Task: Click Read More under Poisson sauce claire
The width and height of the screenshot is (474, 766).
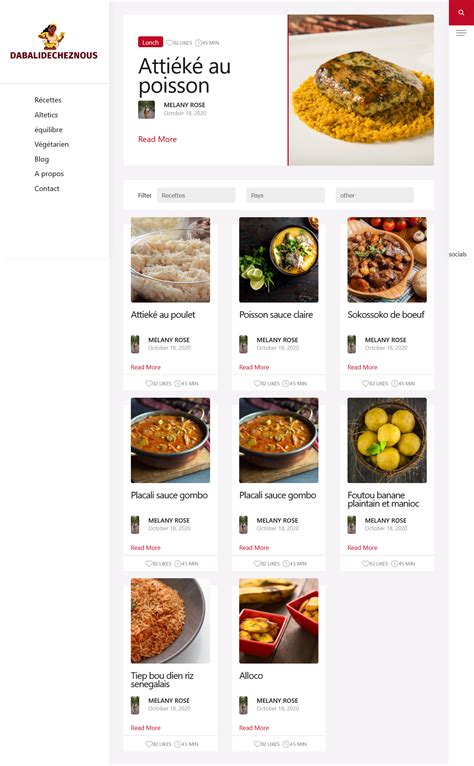Action: pos(254,367)
